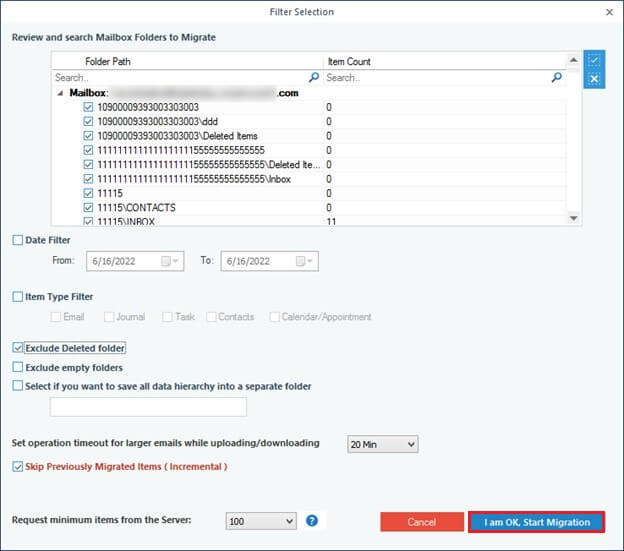
Task: Open the 100 minimum items dropdown
Action: tap(261, 521)
